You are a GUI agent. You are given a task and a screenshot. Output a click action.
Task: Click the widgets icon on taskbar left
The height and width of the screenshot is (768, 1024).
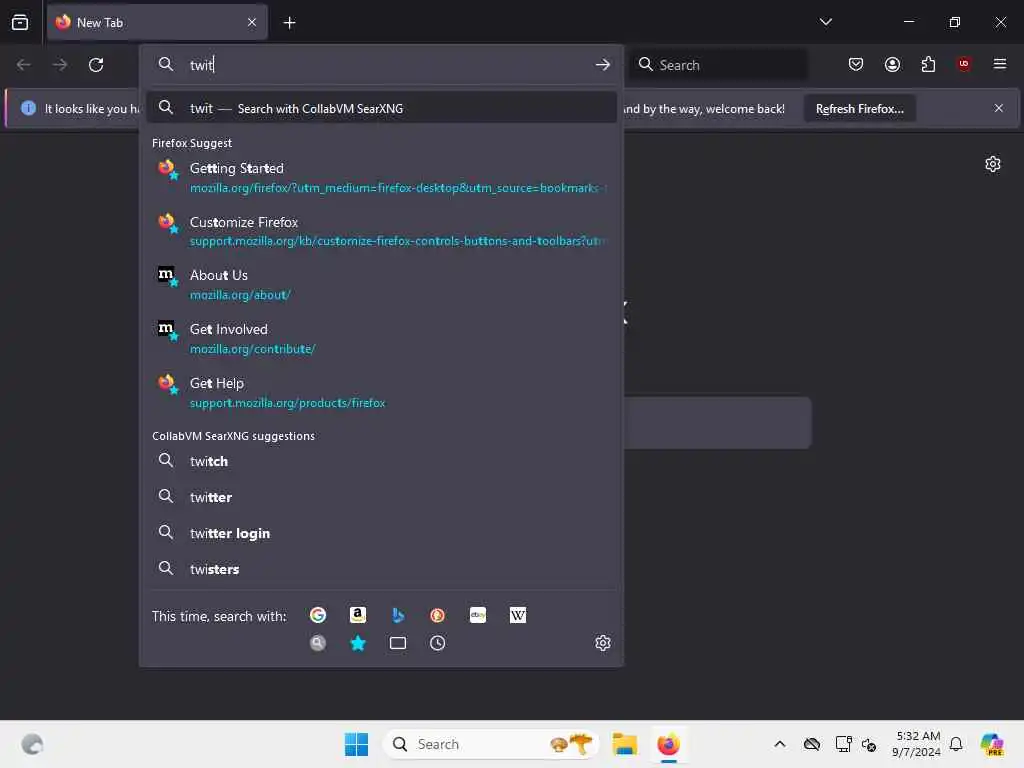32,744
